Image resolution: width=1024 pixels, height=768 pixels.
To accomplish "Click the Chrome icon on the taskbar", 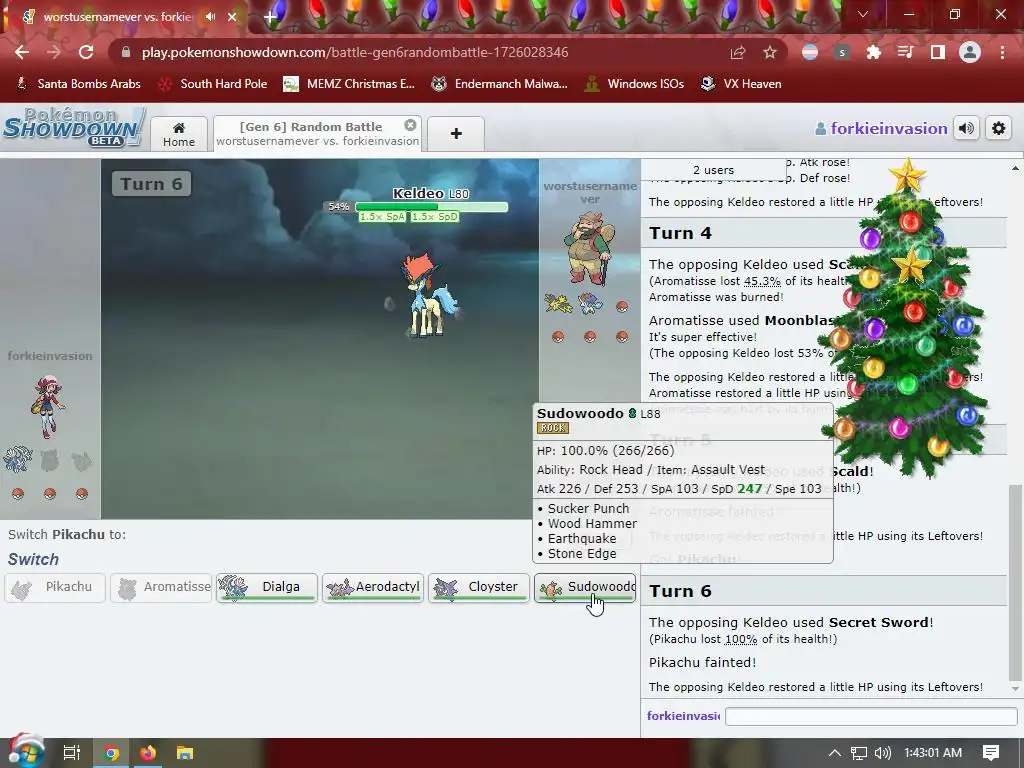I will [x=112, y=753].
